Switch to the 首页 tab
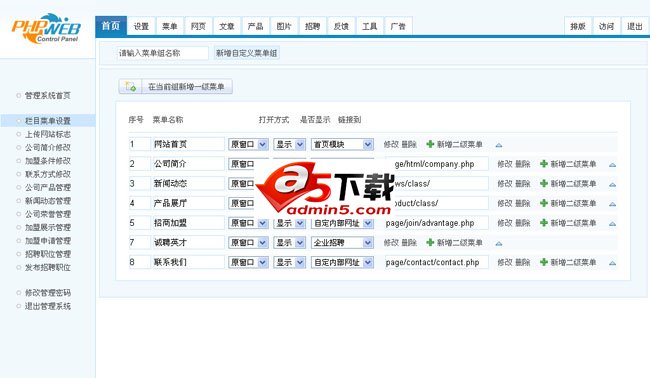Image resolution: width=650 pixels, height=378 pixels. point(111,26)
